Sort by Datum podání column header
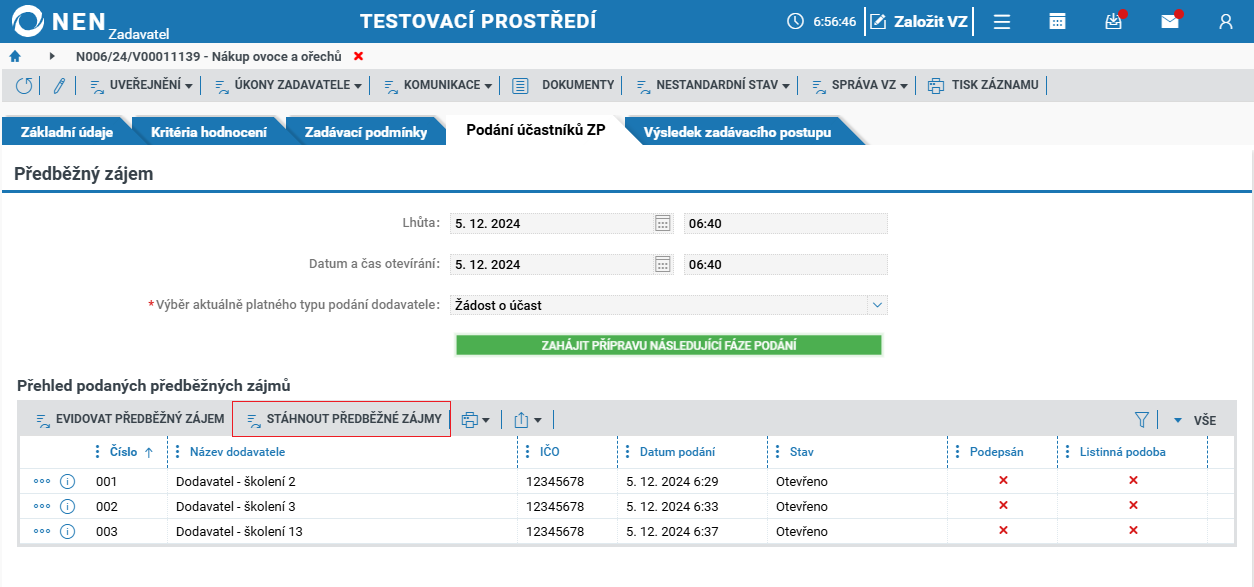Viewport: 1254px width, 587px height. (x=677, y=452)
